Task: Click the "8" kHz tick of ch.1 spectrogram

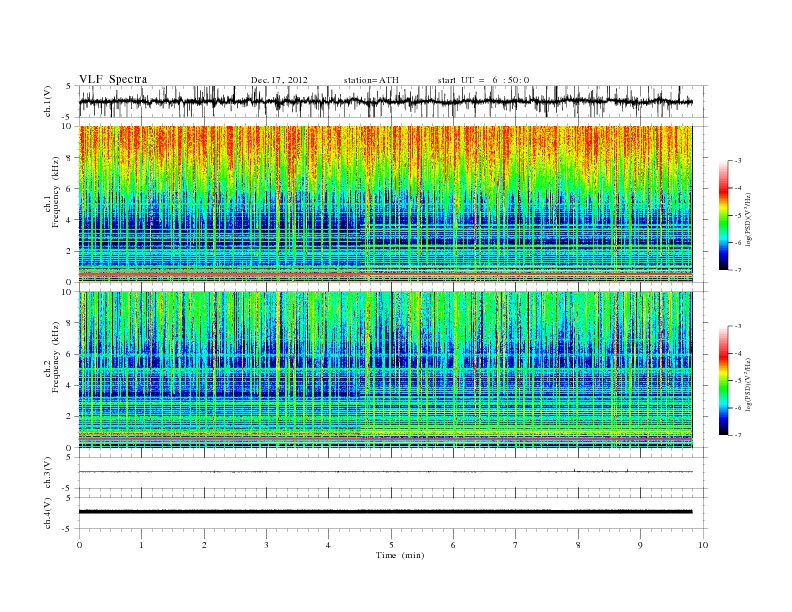Action: (70, 158)
